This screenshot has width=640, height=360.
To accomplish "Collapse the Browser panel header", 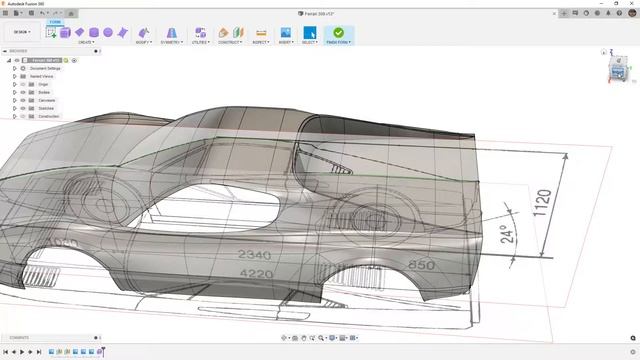I will (x=4, y=51).
